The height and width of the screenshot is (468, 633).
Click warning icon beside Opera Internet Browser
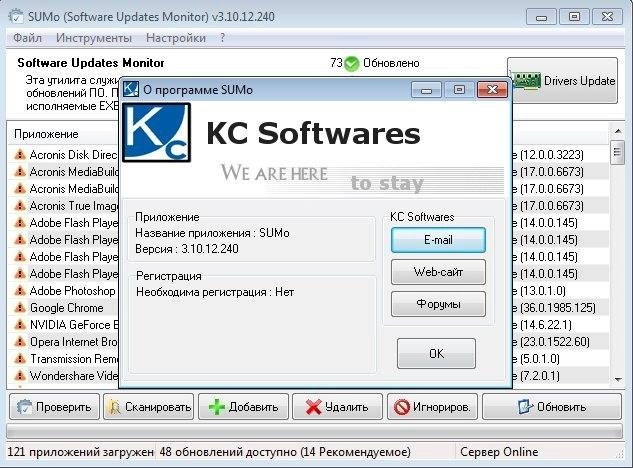20,342
